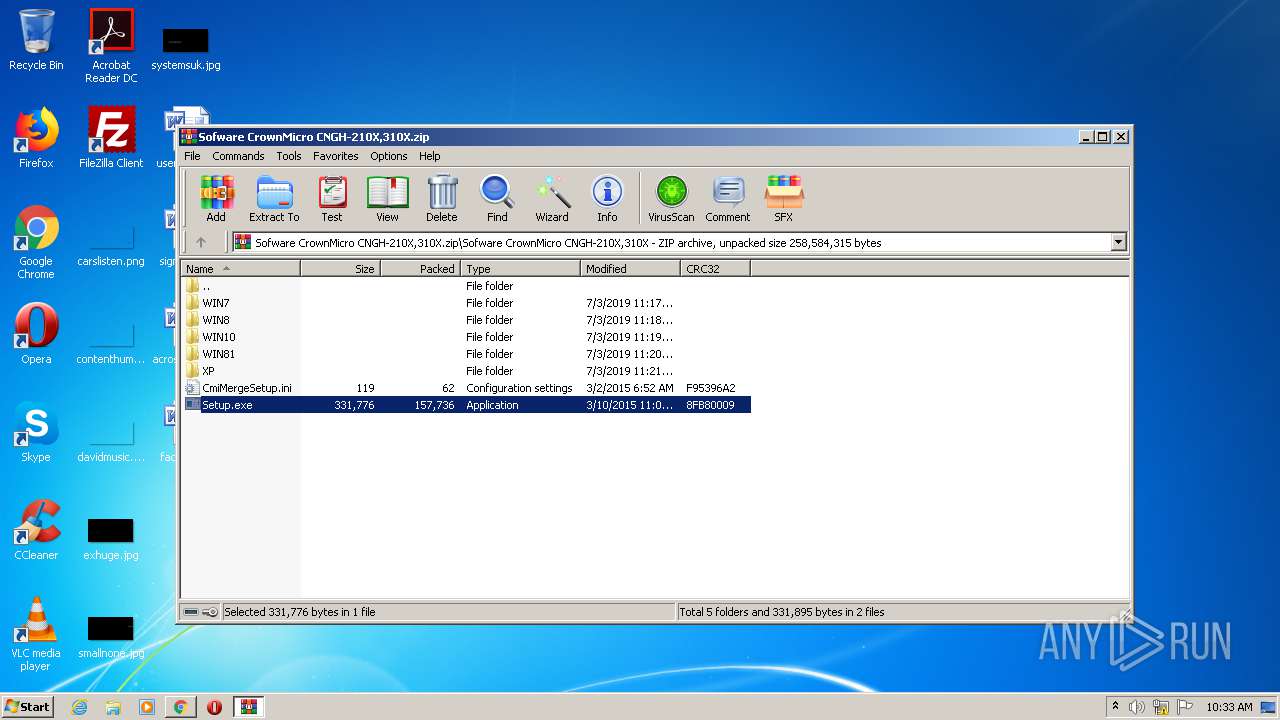Select the XP folder
Image resolution: width=1280 pixels, height=720 pixels.
click(465, 371)
